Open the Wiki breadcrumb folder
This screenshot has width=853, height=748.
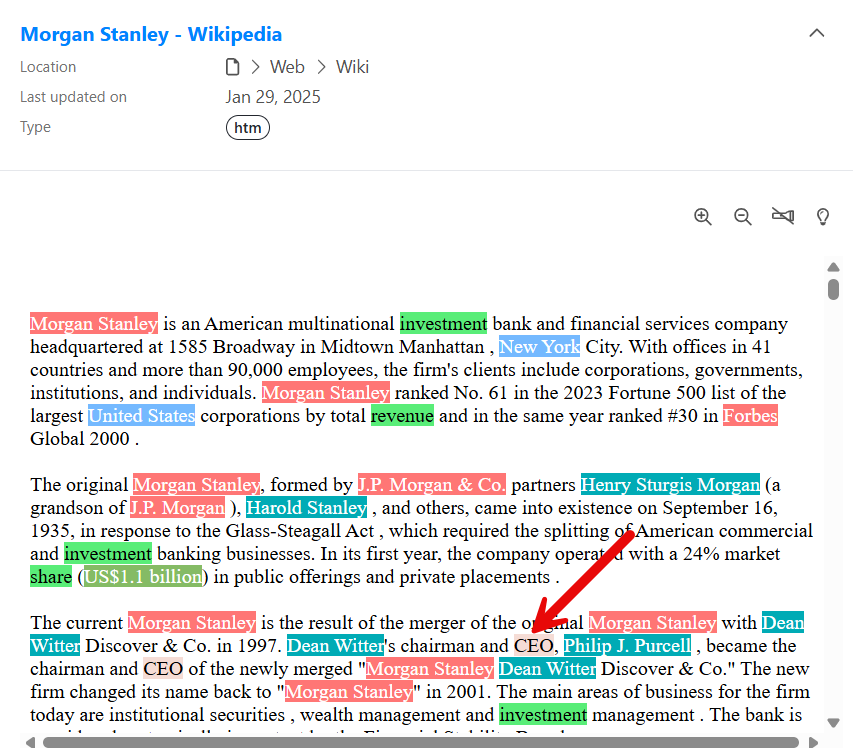[x=352, y=67]
